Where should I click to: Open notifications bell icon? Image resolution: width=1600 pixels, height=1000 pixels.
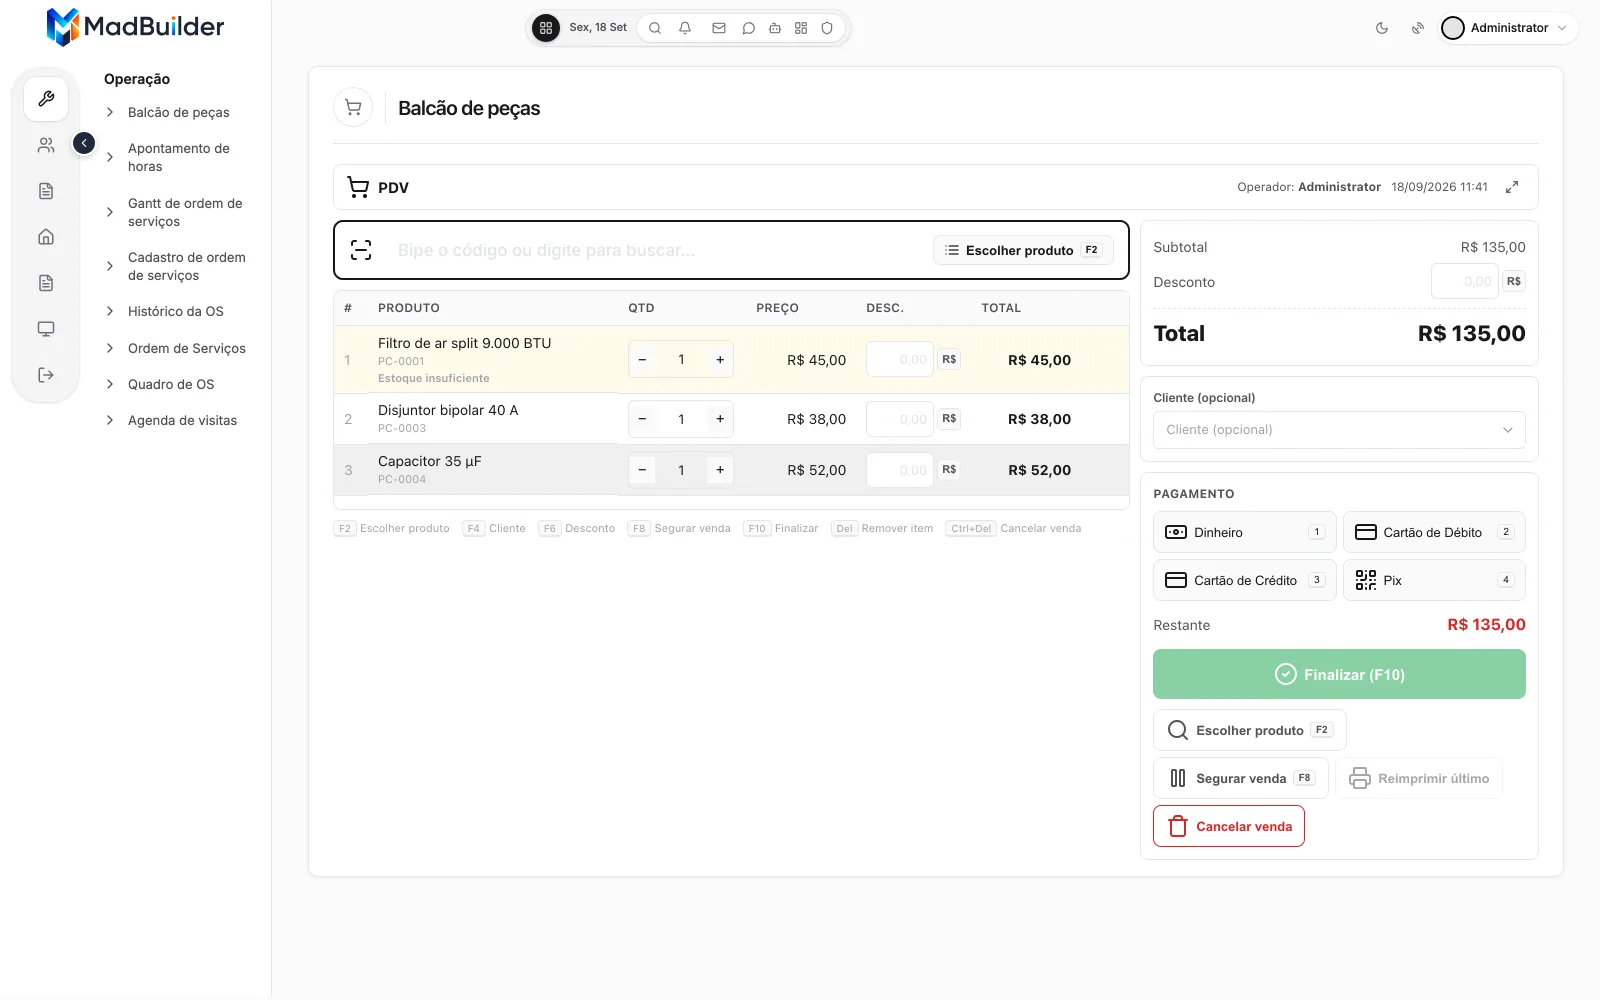click(685, 28)
